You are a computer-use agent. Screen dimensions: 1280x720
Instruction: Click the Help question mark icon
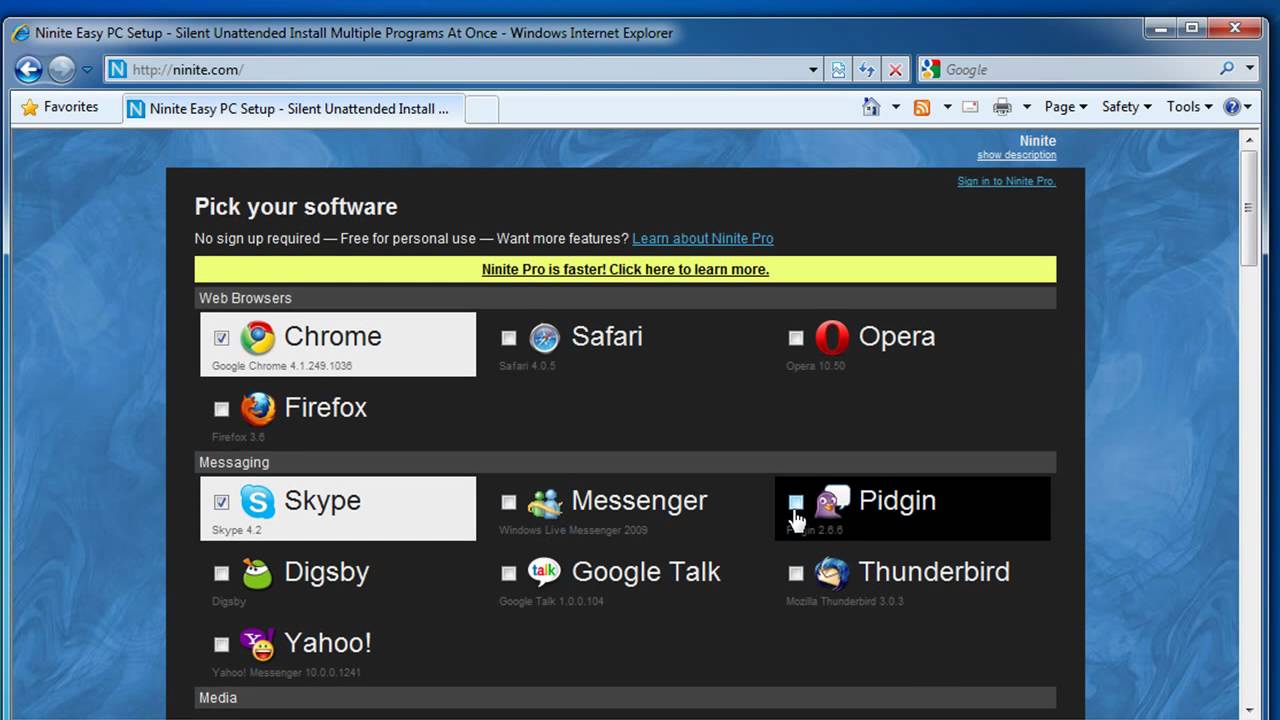click(1232, 107)
